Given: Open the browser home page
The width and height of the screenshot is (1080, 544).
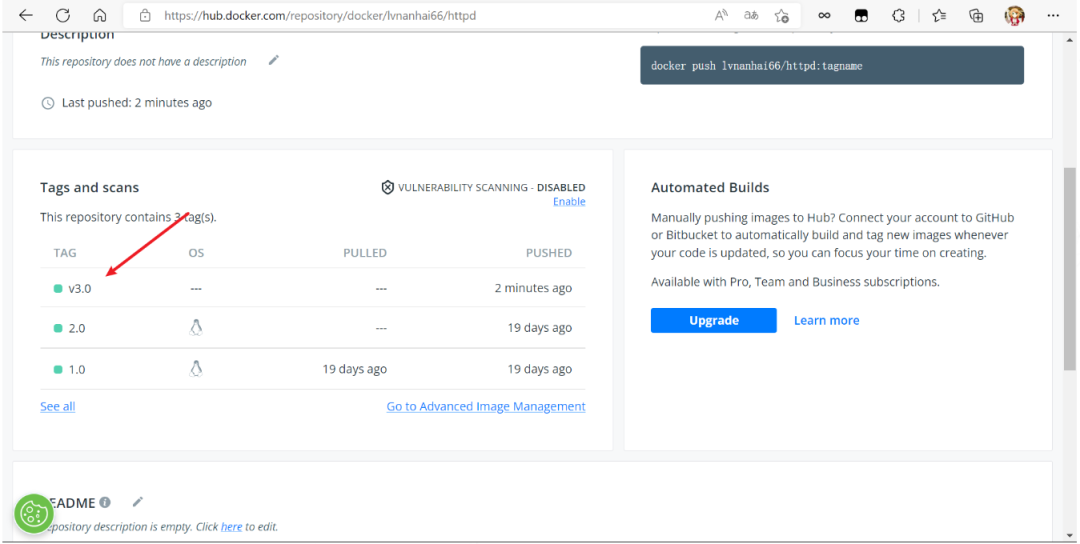Looking at the screenshot, I should pos(100,15).
